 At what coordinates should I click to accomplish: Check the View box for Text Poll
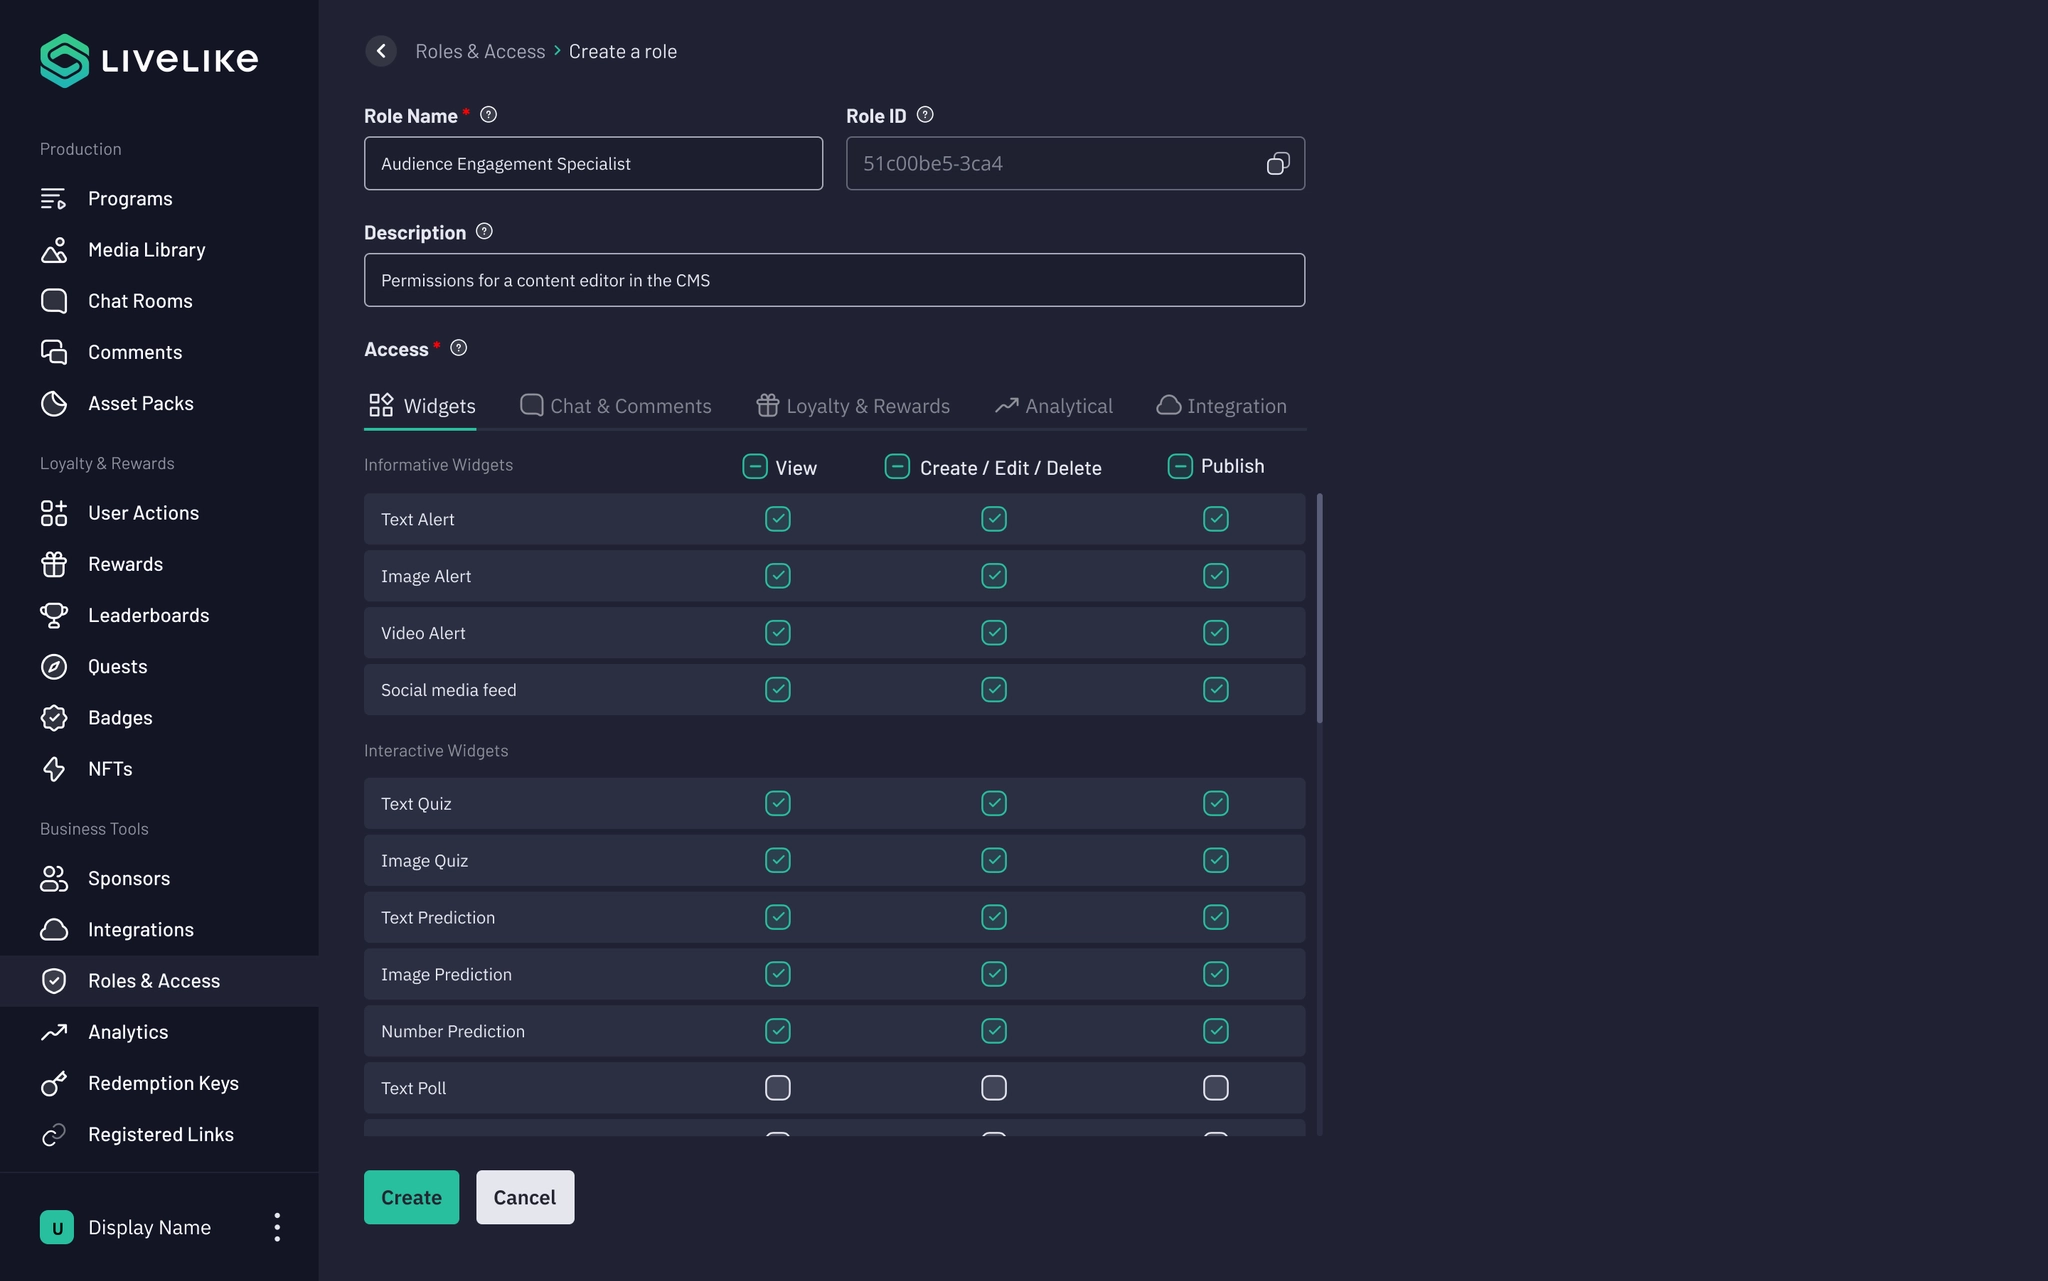coord(778,1088)
